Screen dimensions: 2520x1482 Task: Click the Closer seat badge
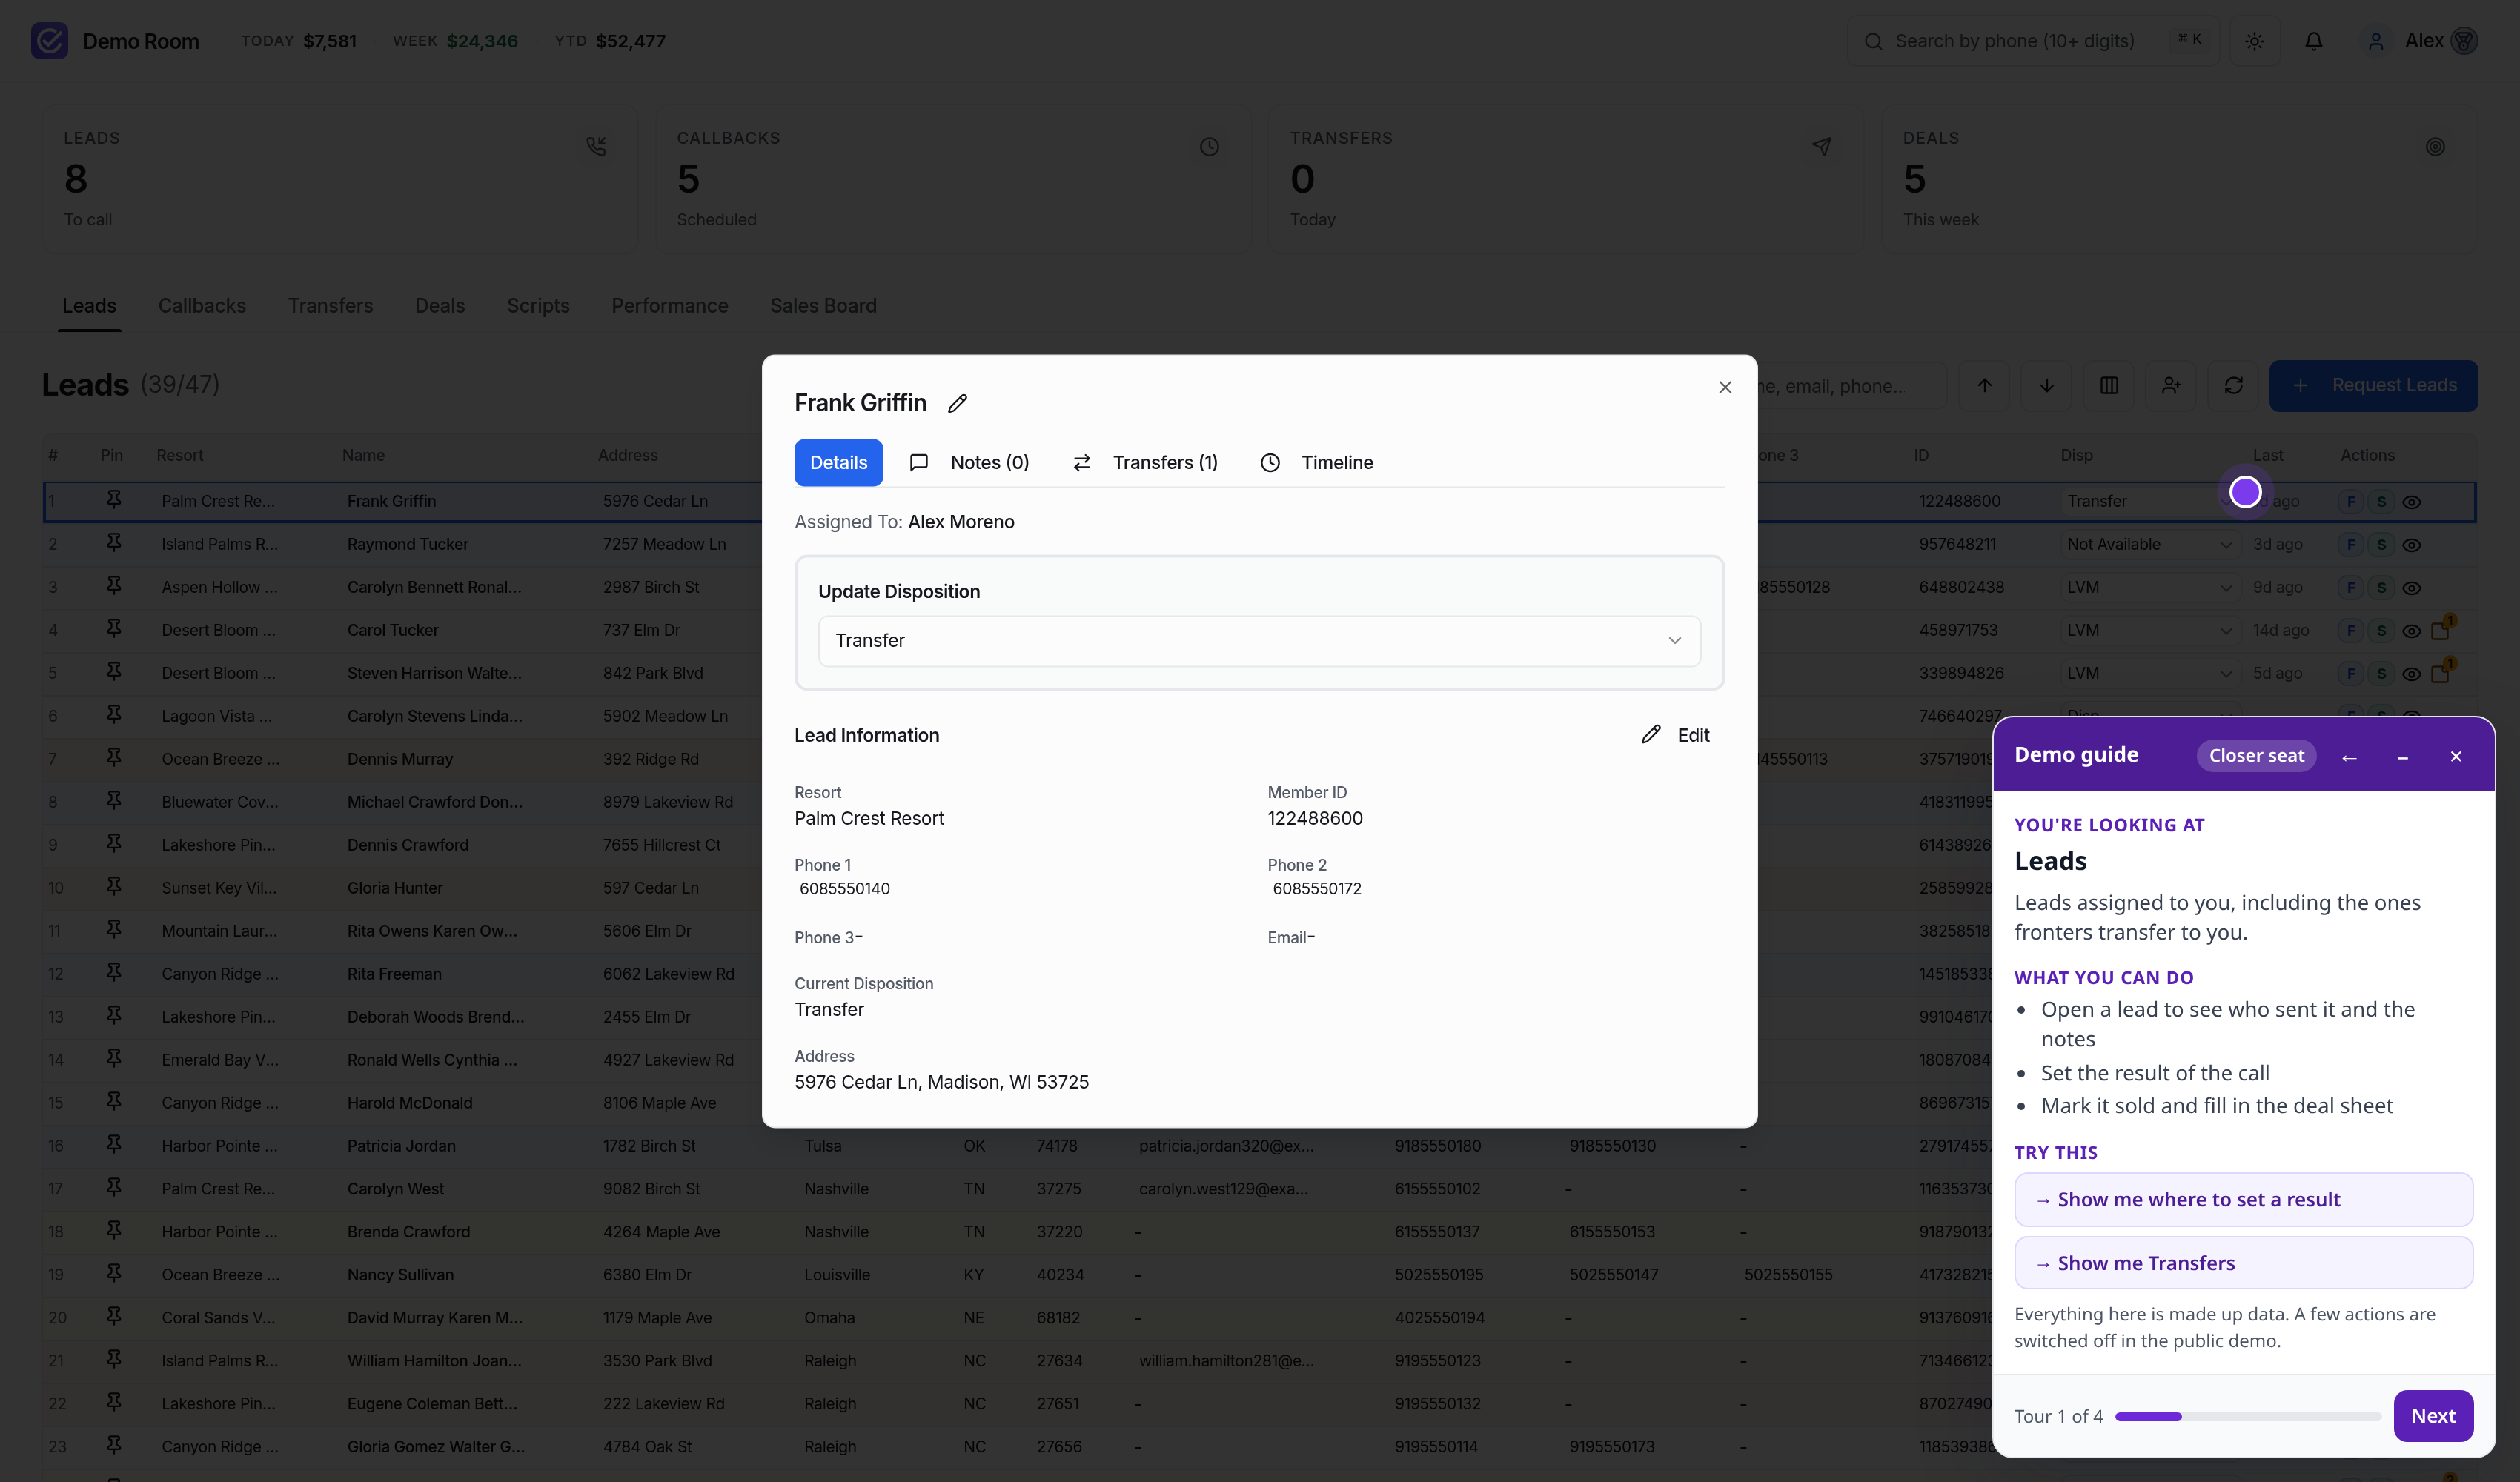(x=2256, y=756)
